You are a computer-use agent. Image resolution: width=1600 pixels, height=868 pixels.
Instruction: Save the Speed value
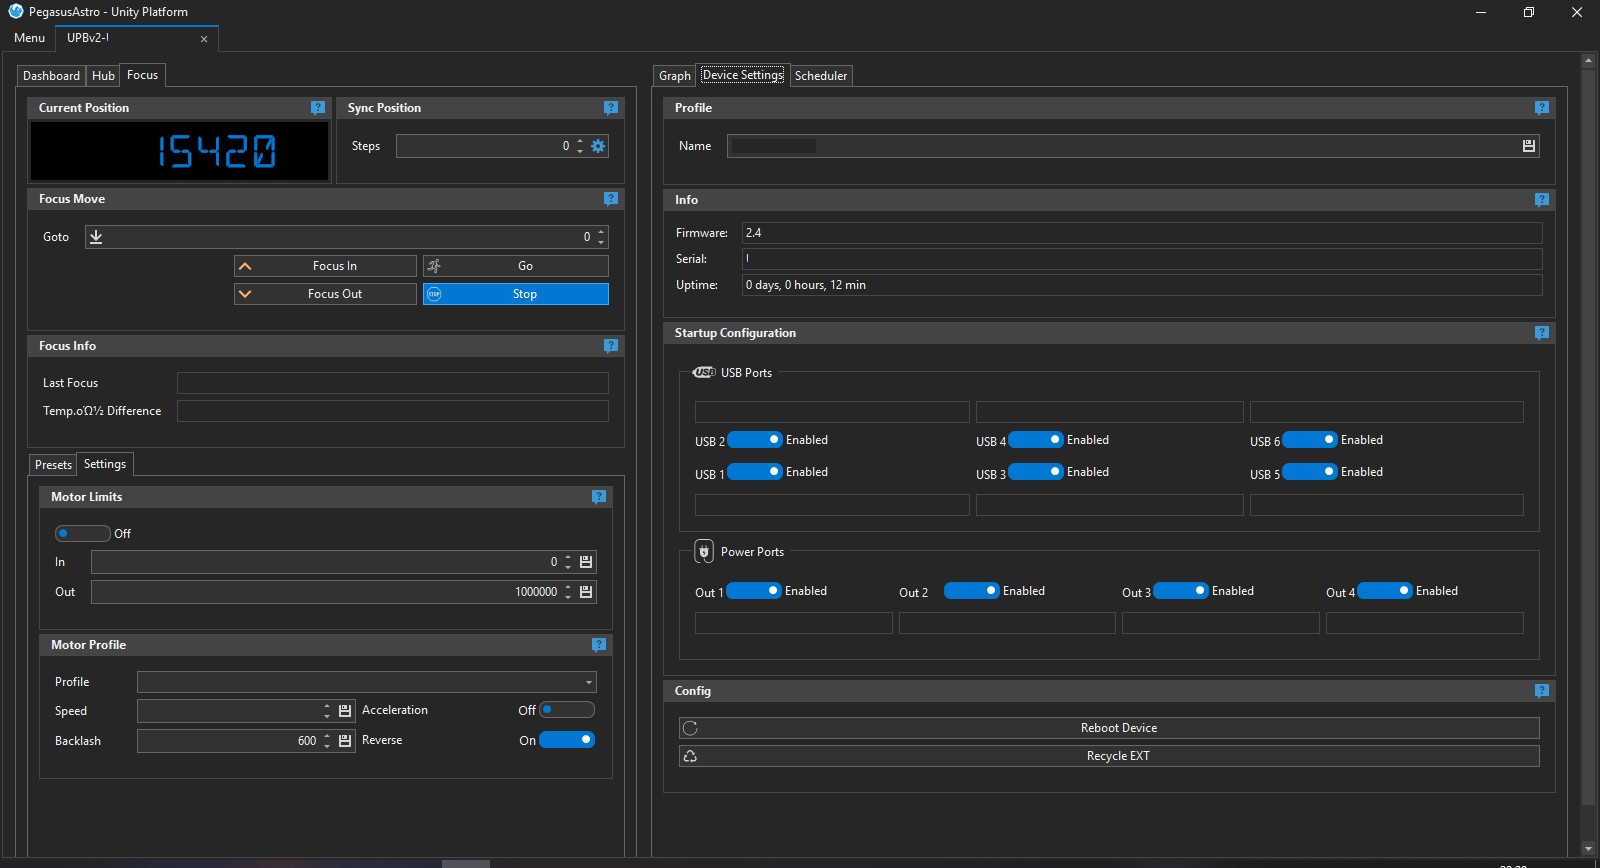345,711
